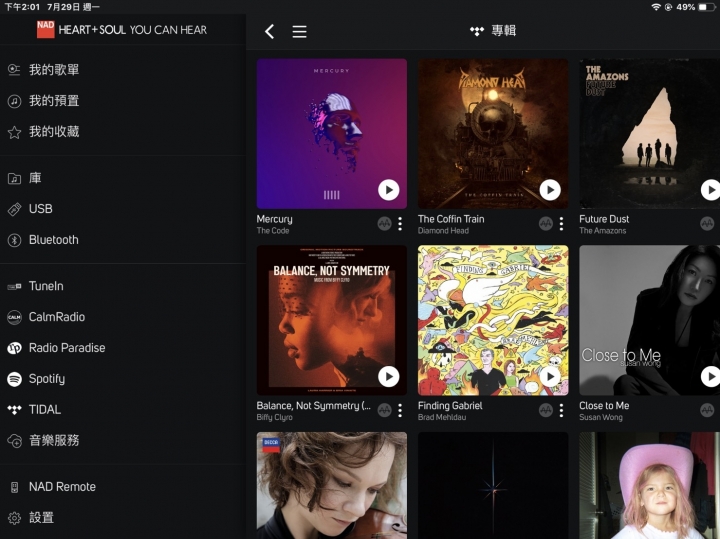Click the MQA badge on The Coffin Train
The width and height of the screenshot is (720, 539).
[x=546, y=224]
